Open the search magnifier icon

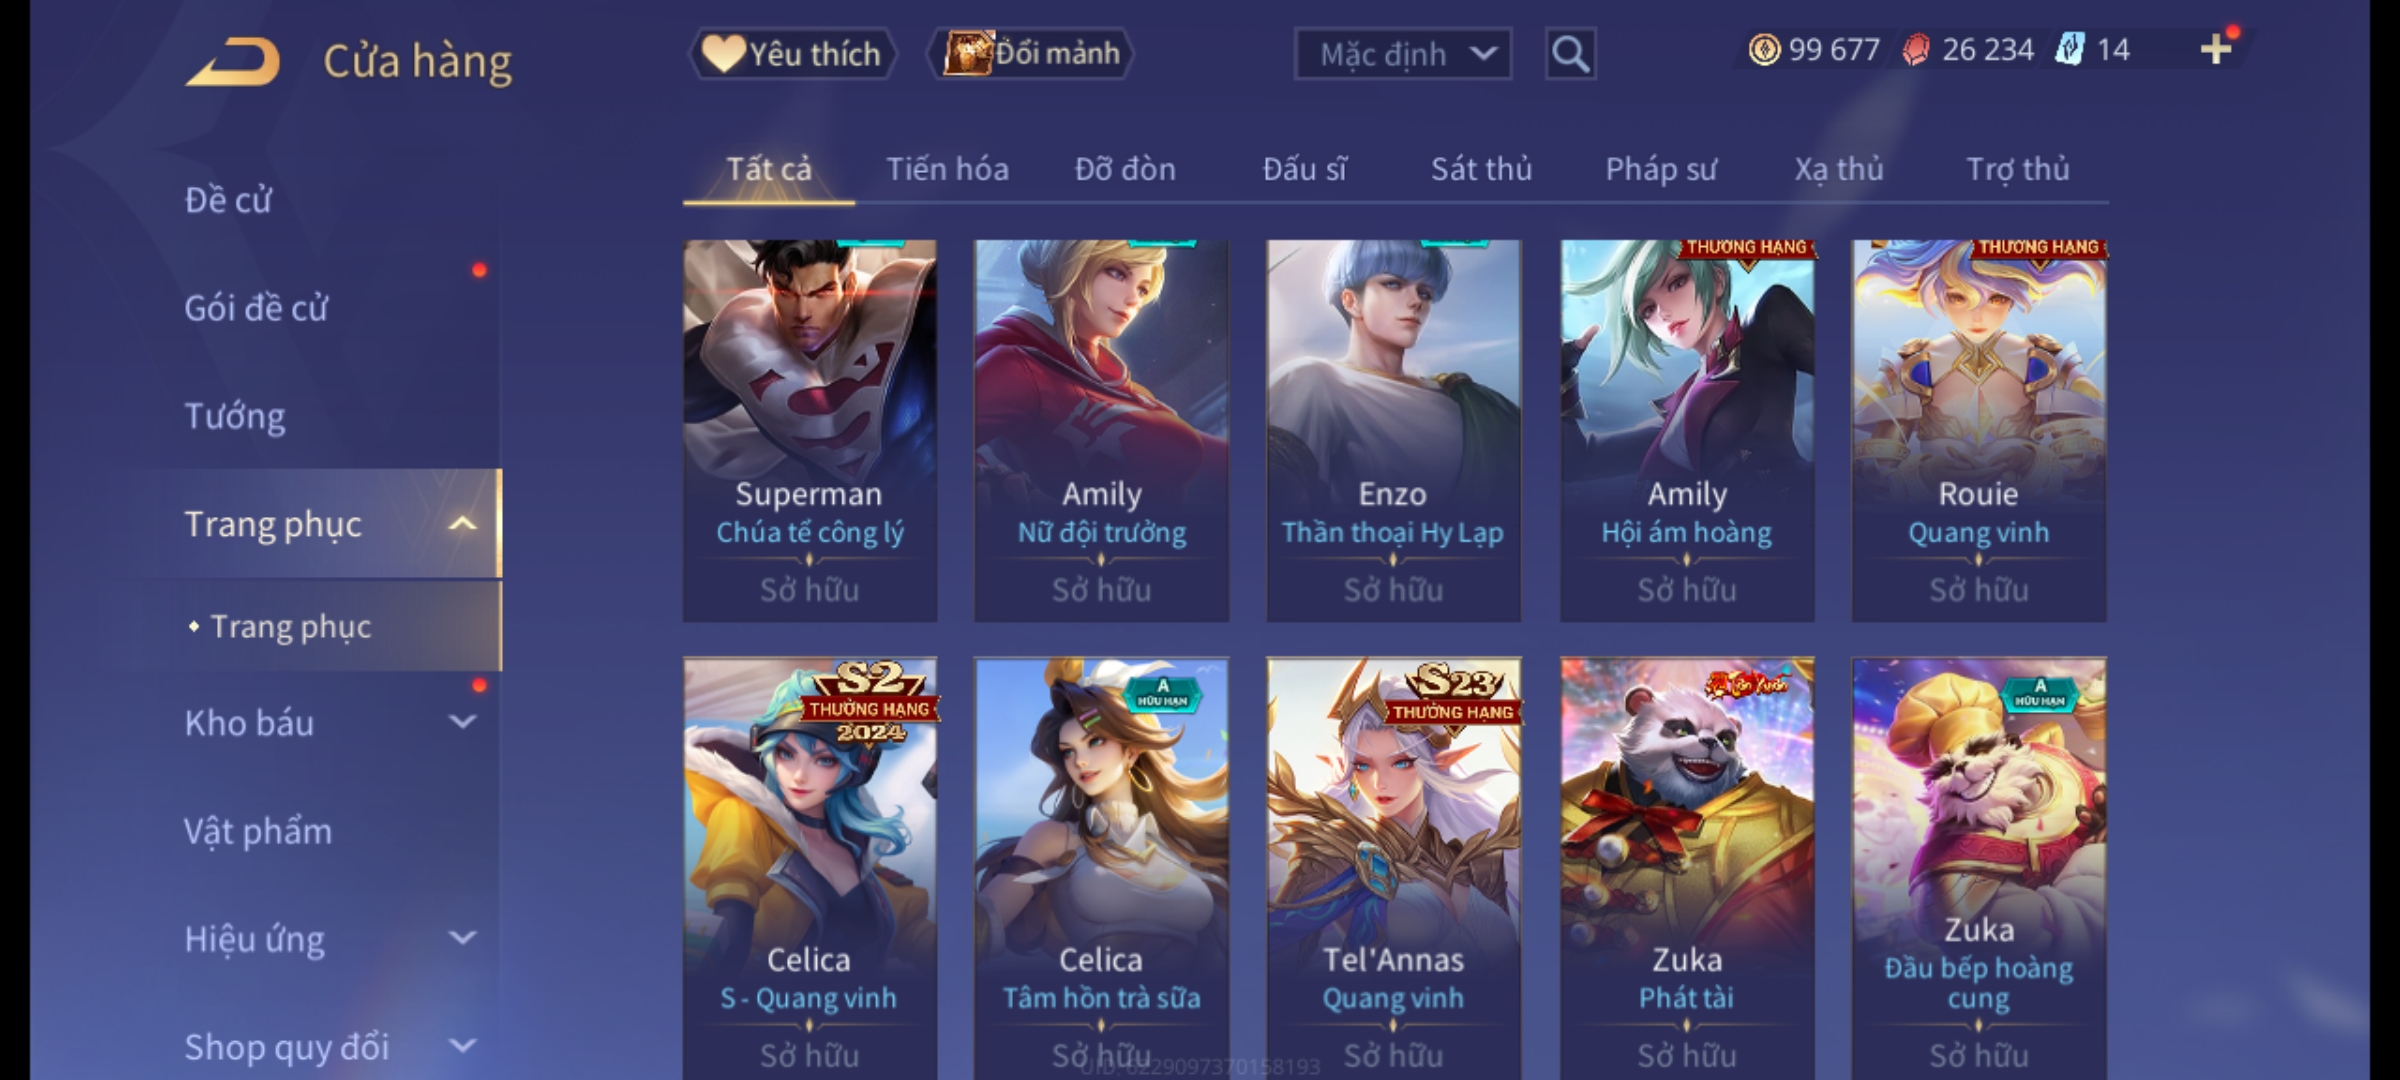point(1570,54)
